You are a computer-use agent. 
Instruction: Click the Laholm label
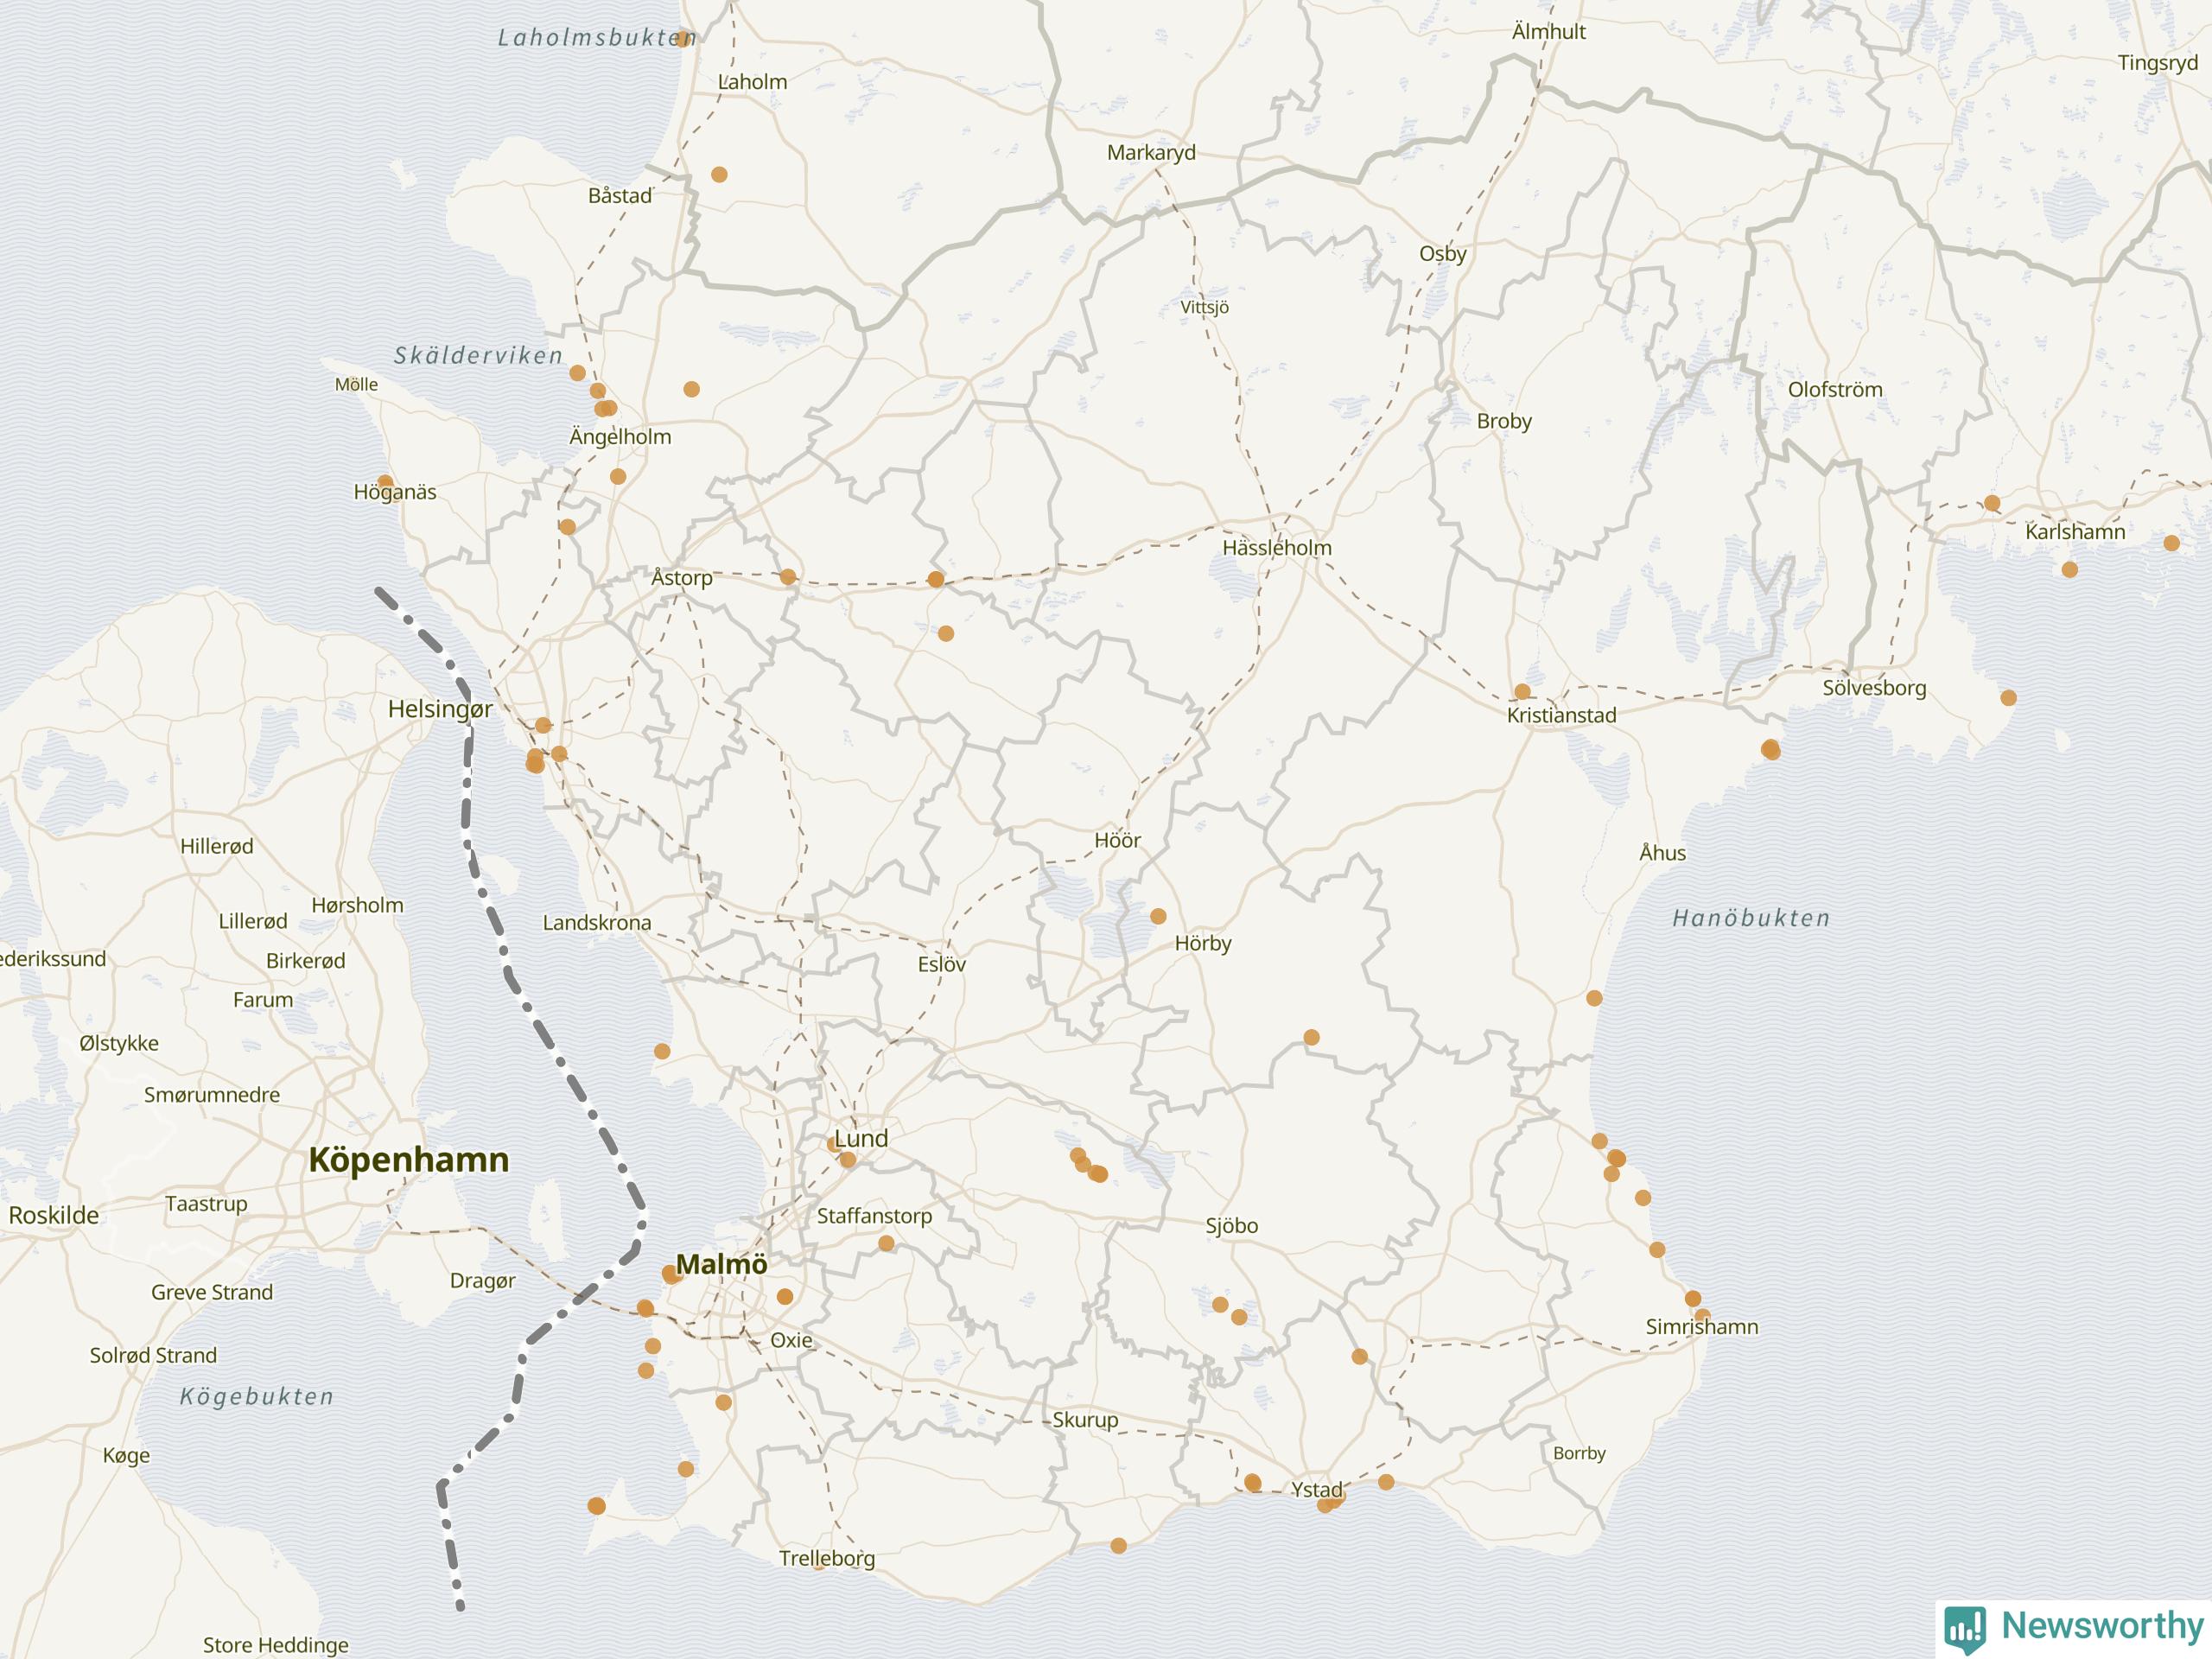pos(752,82)
